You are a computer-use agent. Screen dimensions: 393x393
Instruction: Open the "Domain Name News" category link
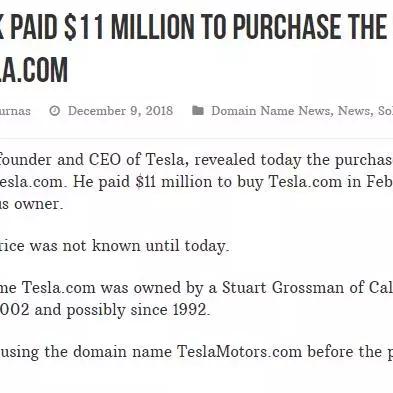[x=270, y=111]
